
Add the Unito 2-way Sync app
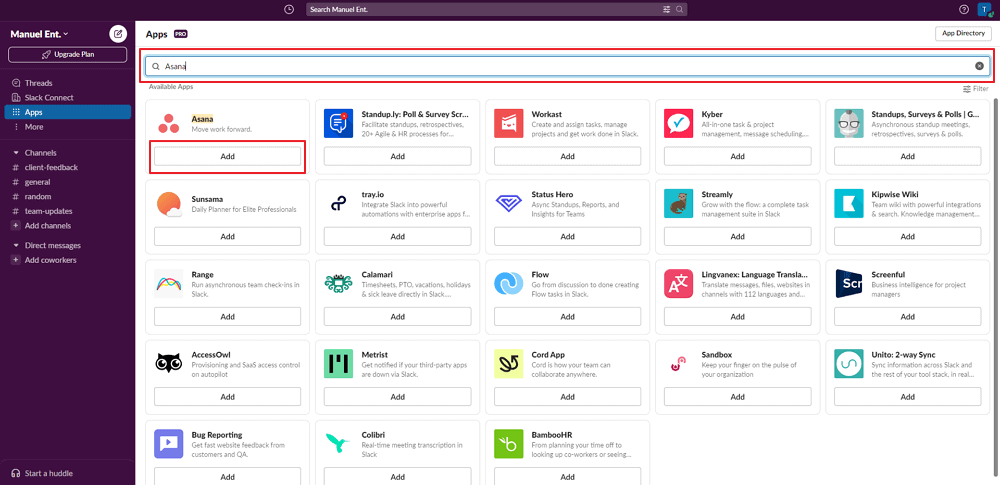(908, 396)
